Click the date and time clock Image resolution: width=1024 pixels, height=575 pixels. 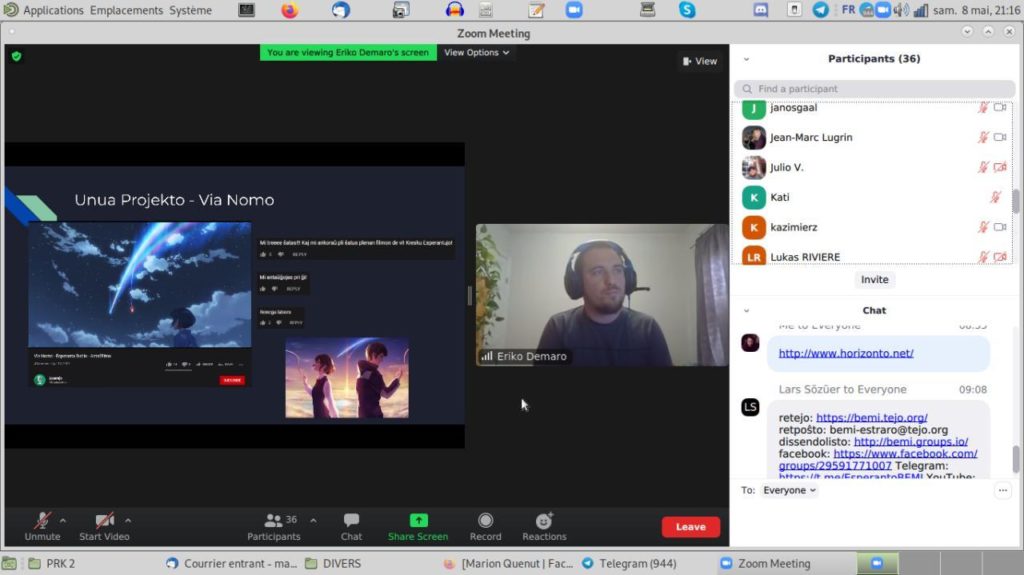[975, 10]
